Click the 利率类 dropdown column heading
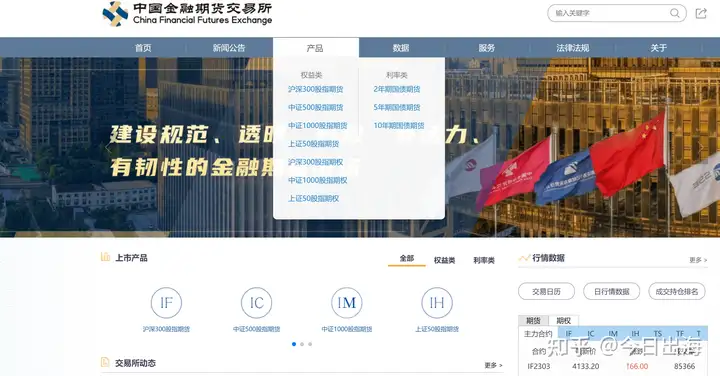This screenshot has height=376, width=720. point(397,75)
